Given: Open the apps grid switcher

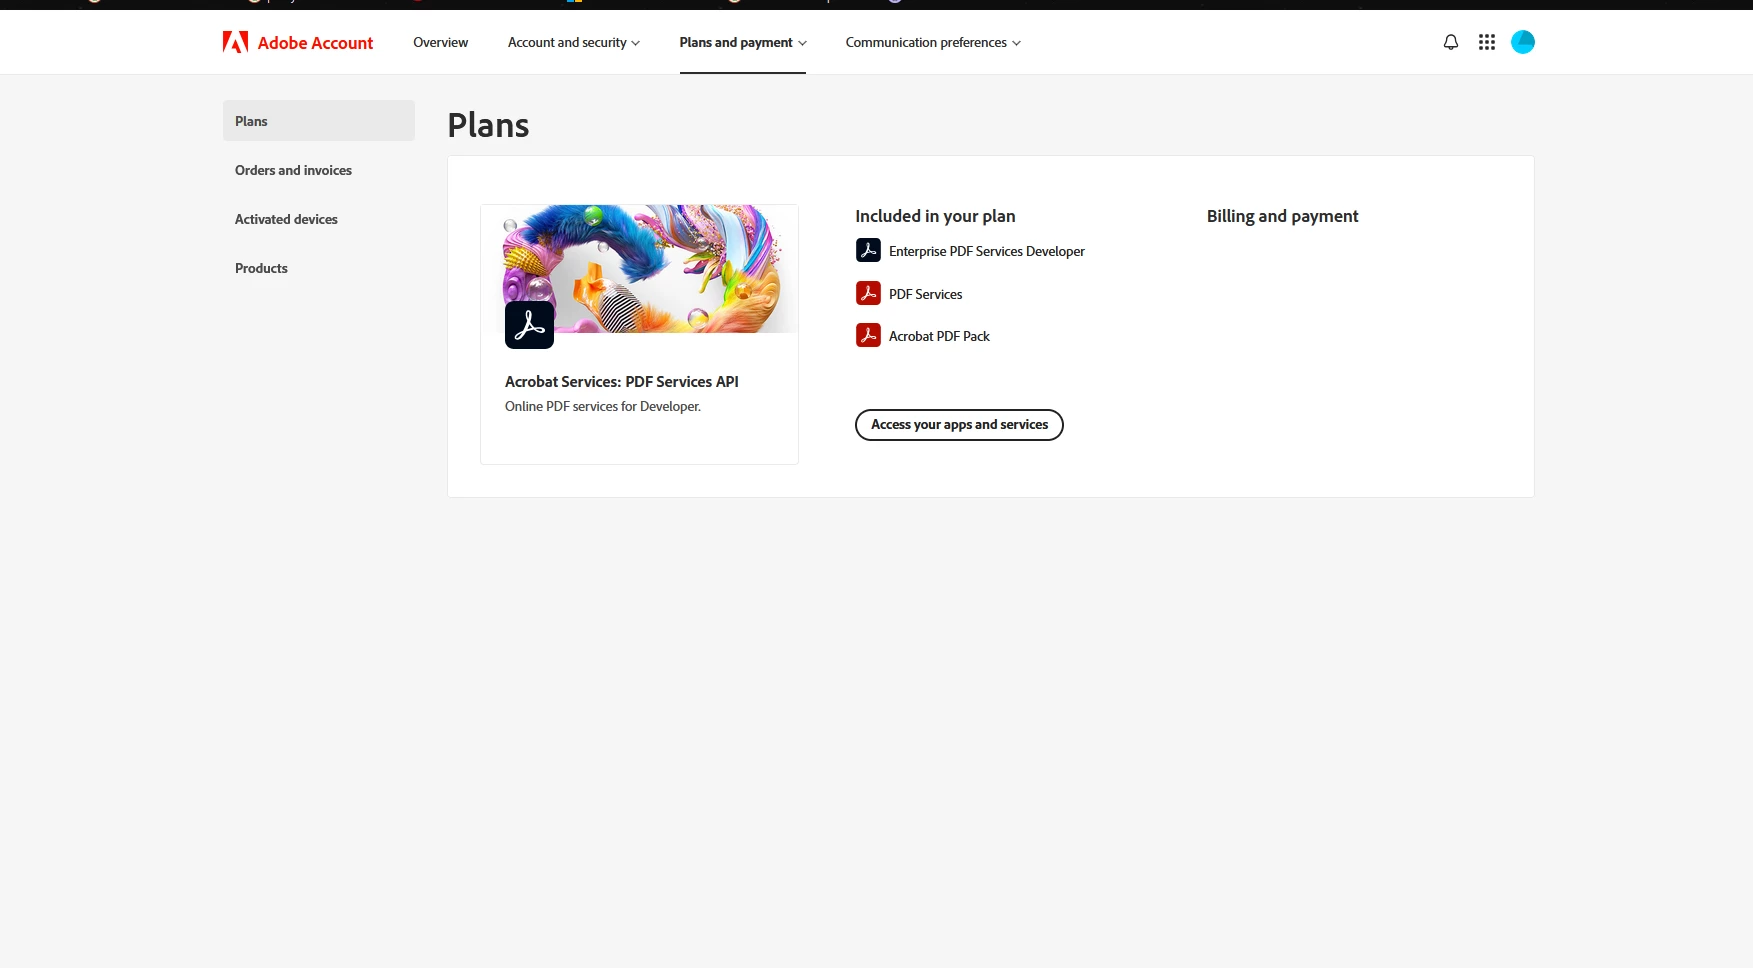Looking at the screenshot, I should point(1487,42).
